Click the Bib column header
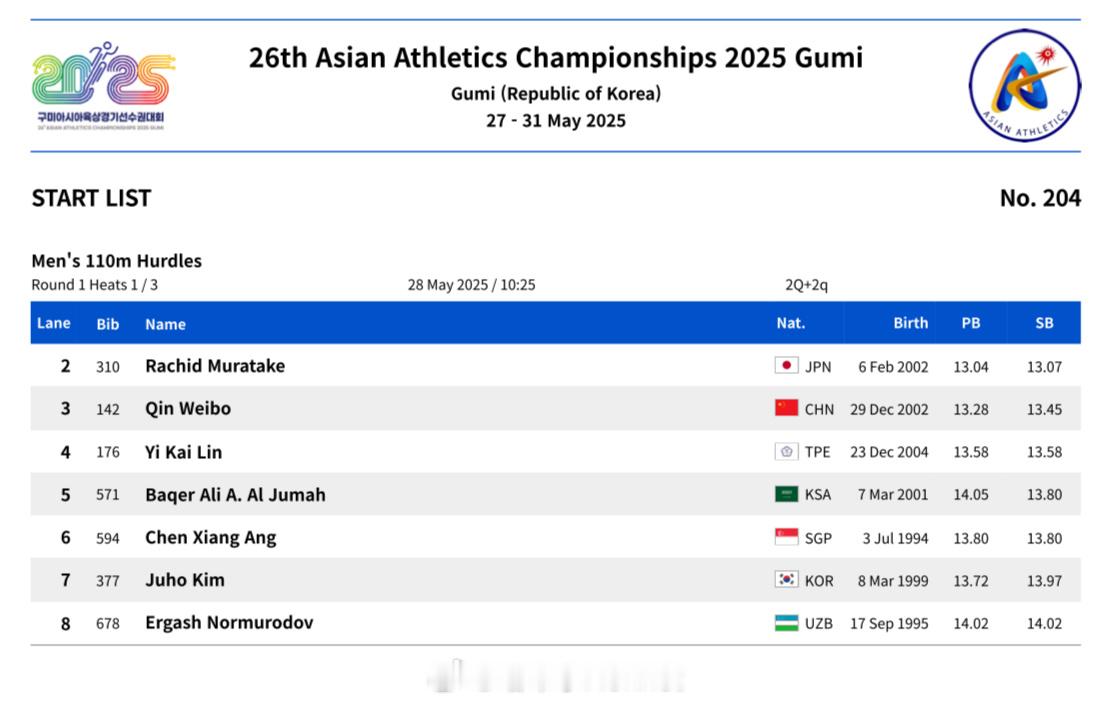 pos(108,324)
